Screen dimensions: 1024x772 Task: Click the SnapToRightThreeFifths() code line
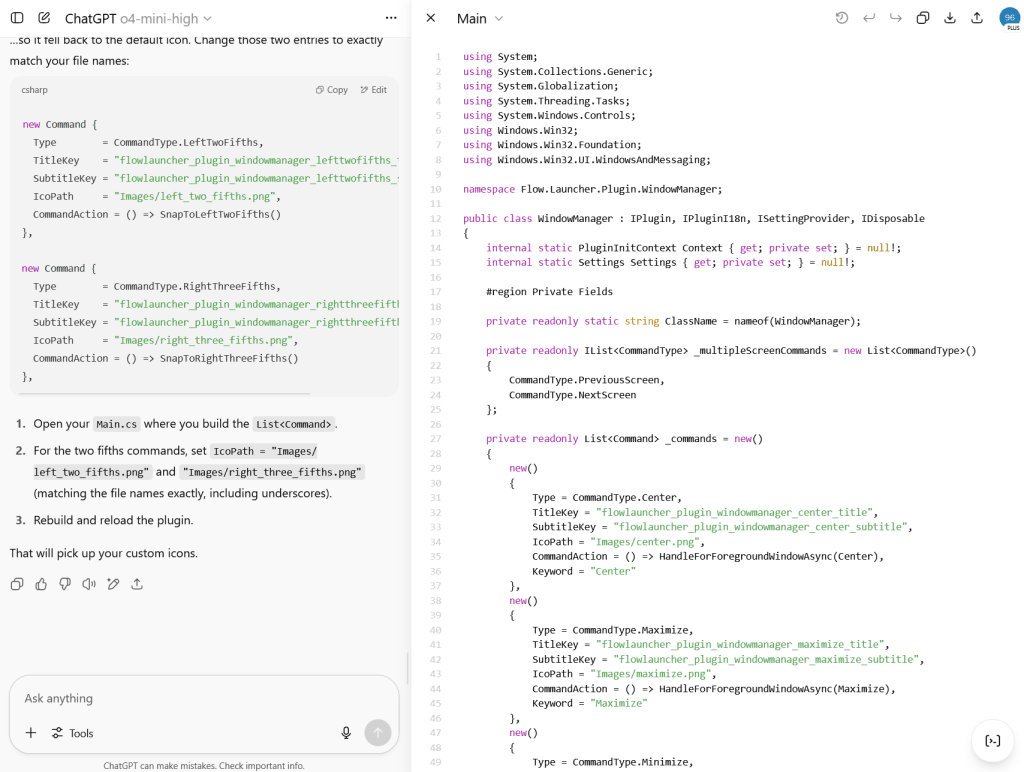click(x=165, y=359)
